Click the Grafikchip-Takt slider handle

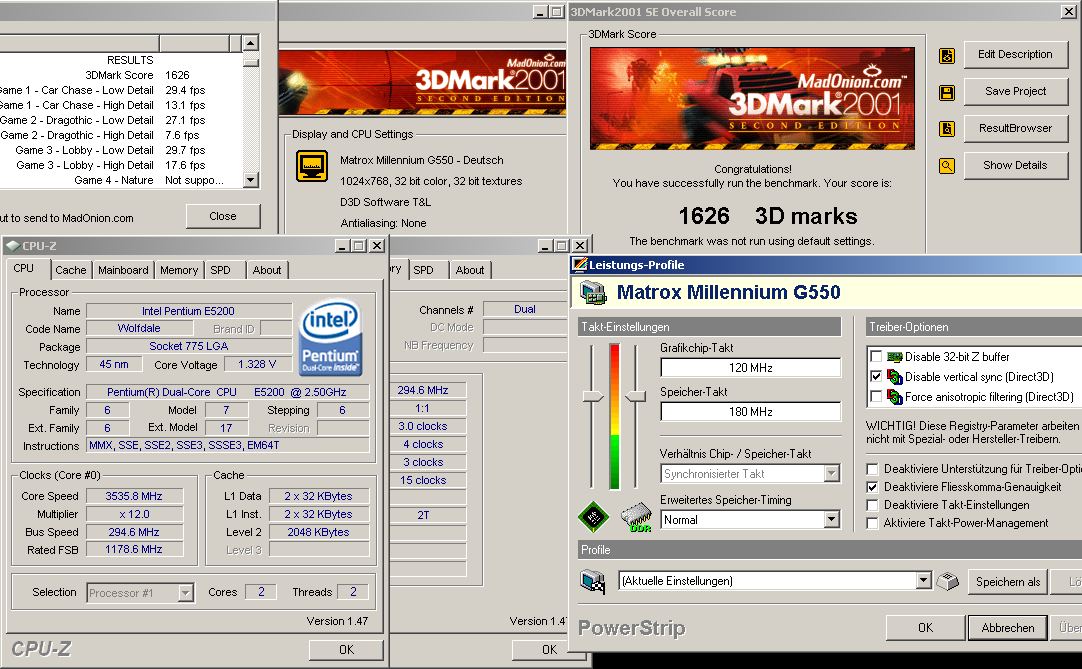(593, 396)
